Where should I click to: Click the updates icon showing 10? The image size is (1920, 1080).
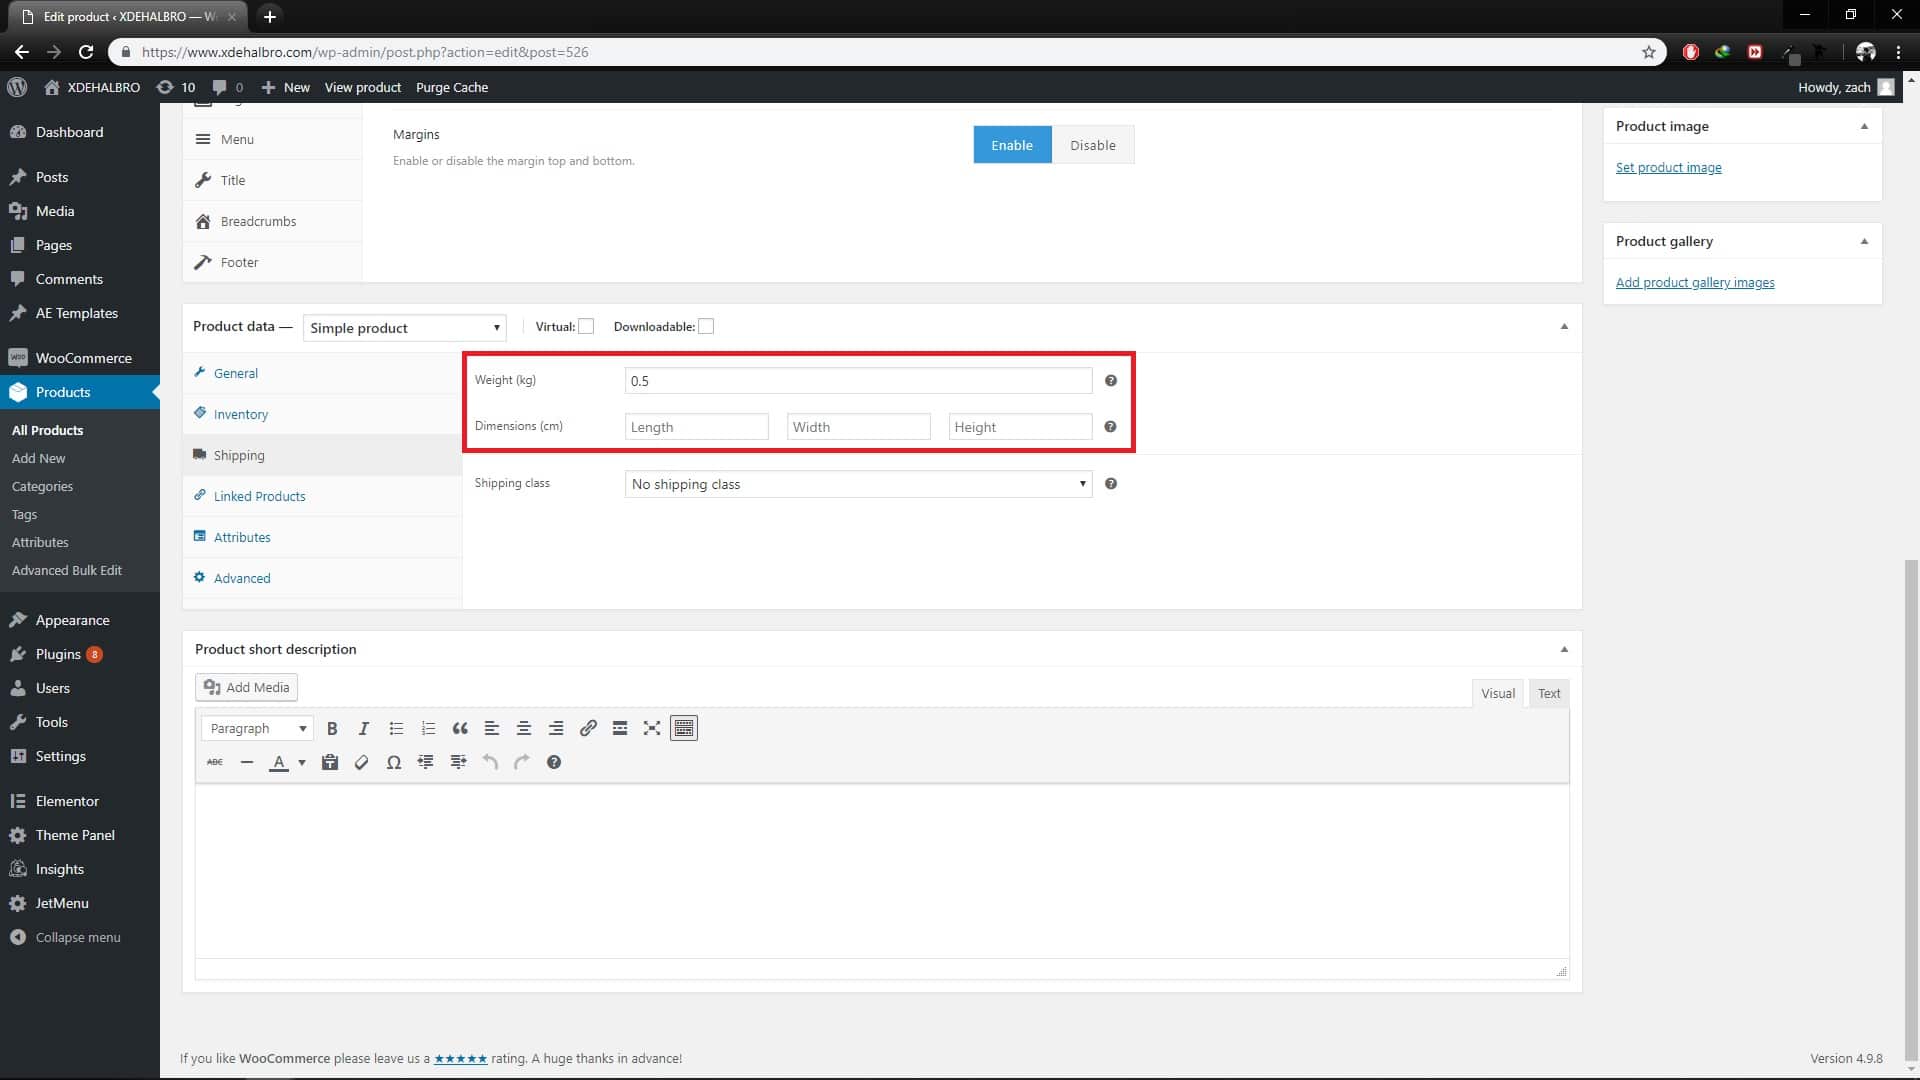[176, 87]
